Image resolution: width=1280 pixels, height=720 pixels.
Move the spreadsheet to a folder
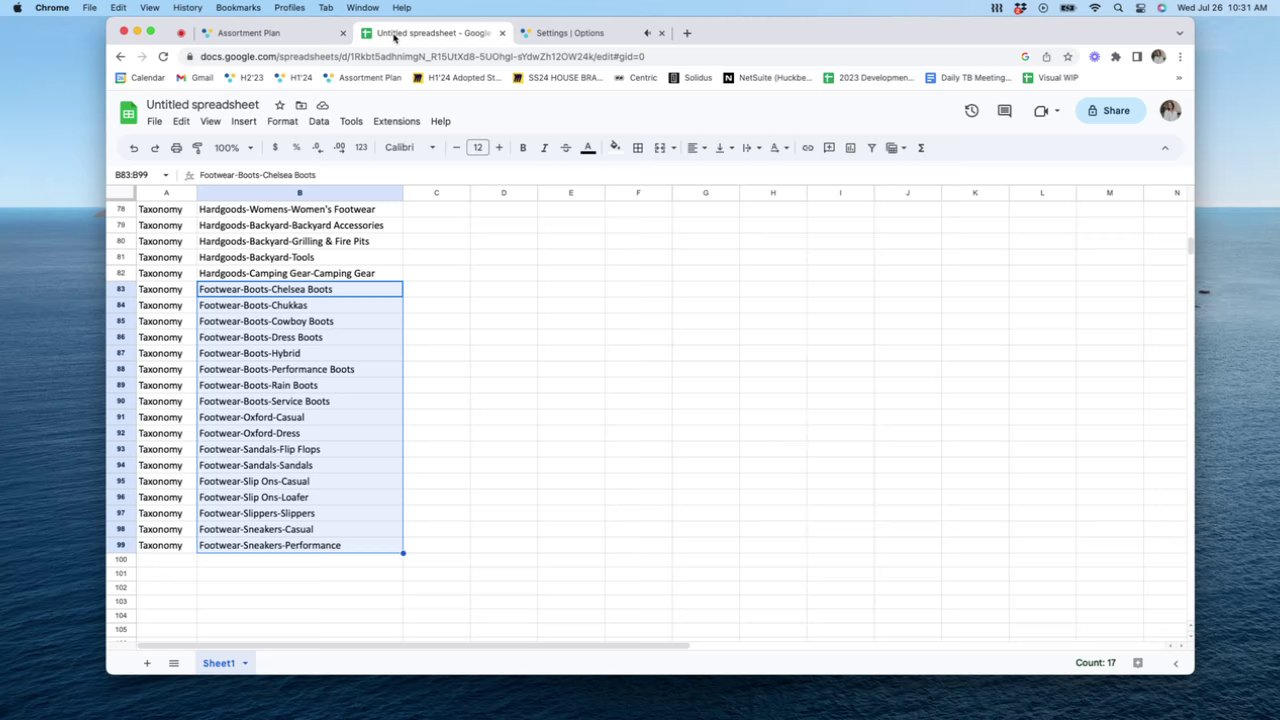[301, 105]
